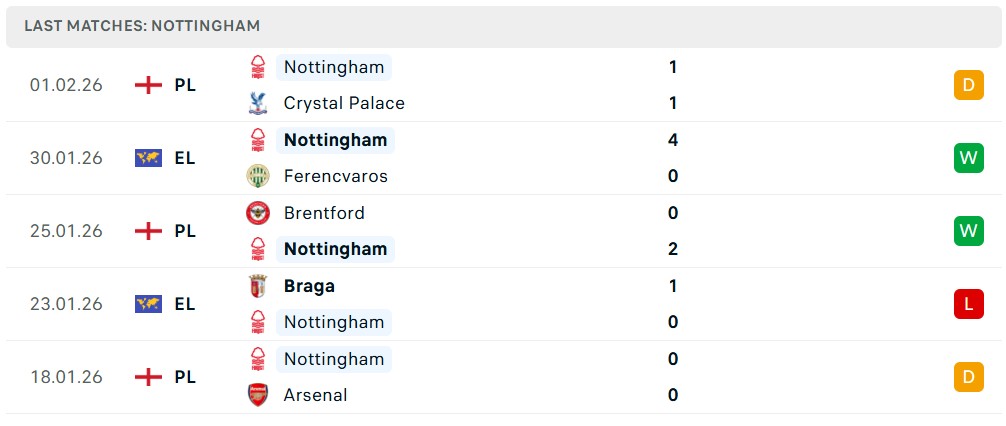
Task: Select the 25.01.26 match date
Action: click(x=66, y=231)
